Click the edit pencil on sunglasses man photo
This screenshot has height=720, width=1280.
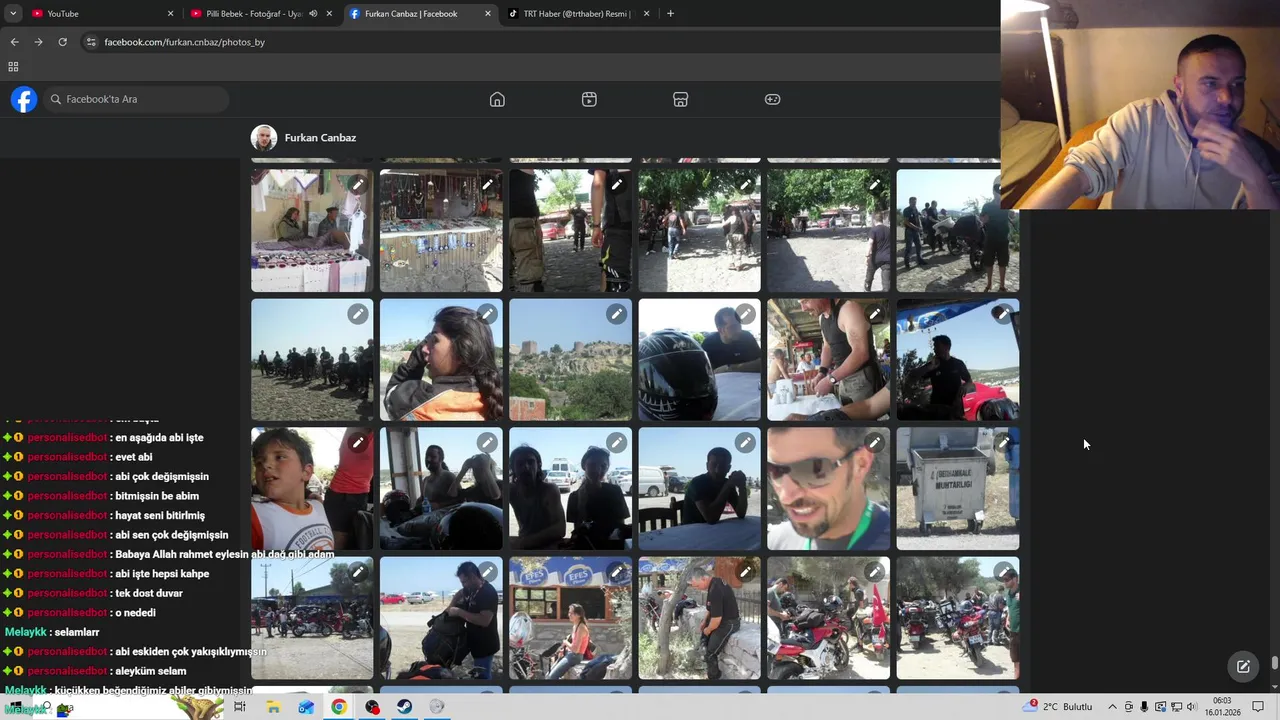coord(874,443)
